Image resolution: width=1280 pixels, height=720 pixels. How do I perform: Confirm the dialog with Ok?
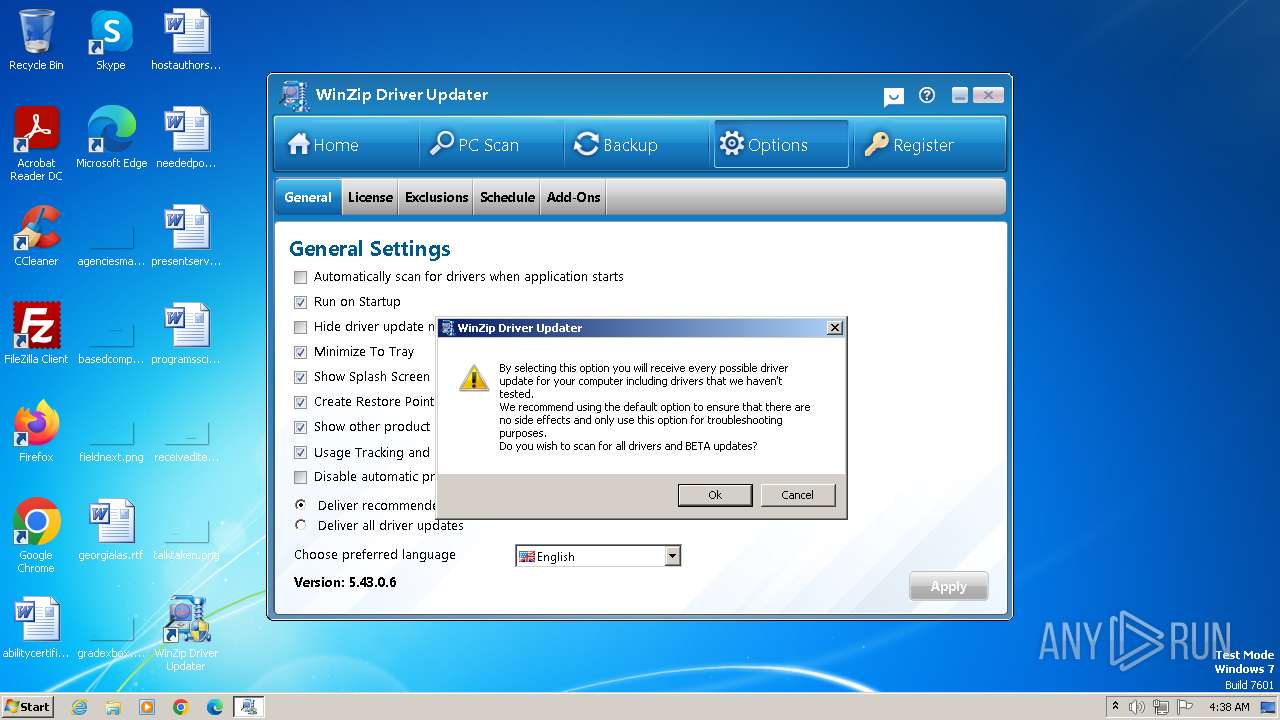pos(715,495)
